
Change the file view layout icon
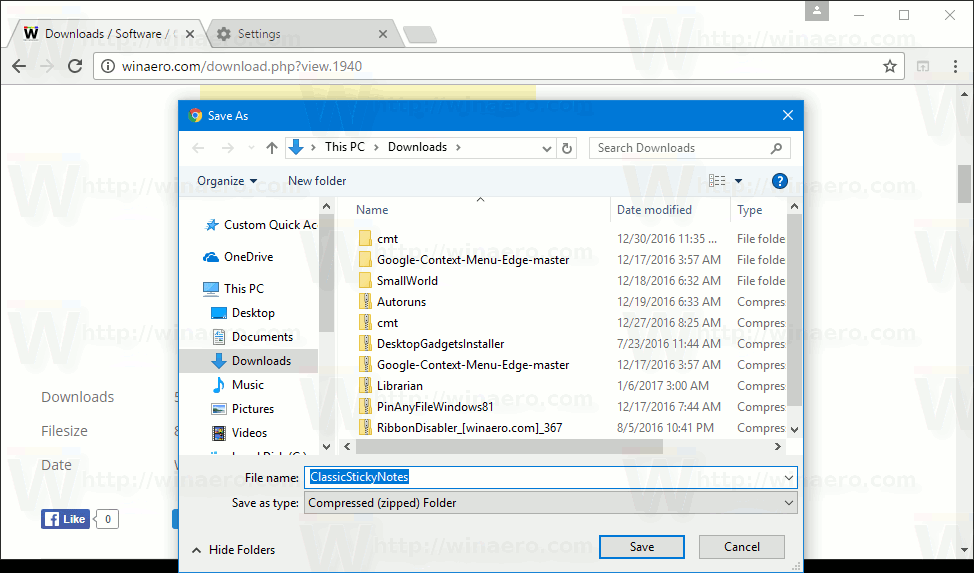(717, 181)
